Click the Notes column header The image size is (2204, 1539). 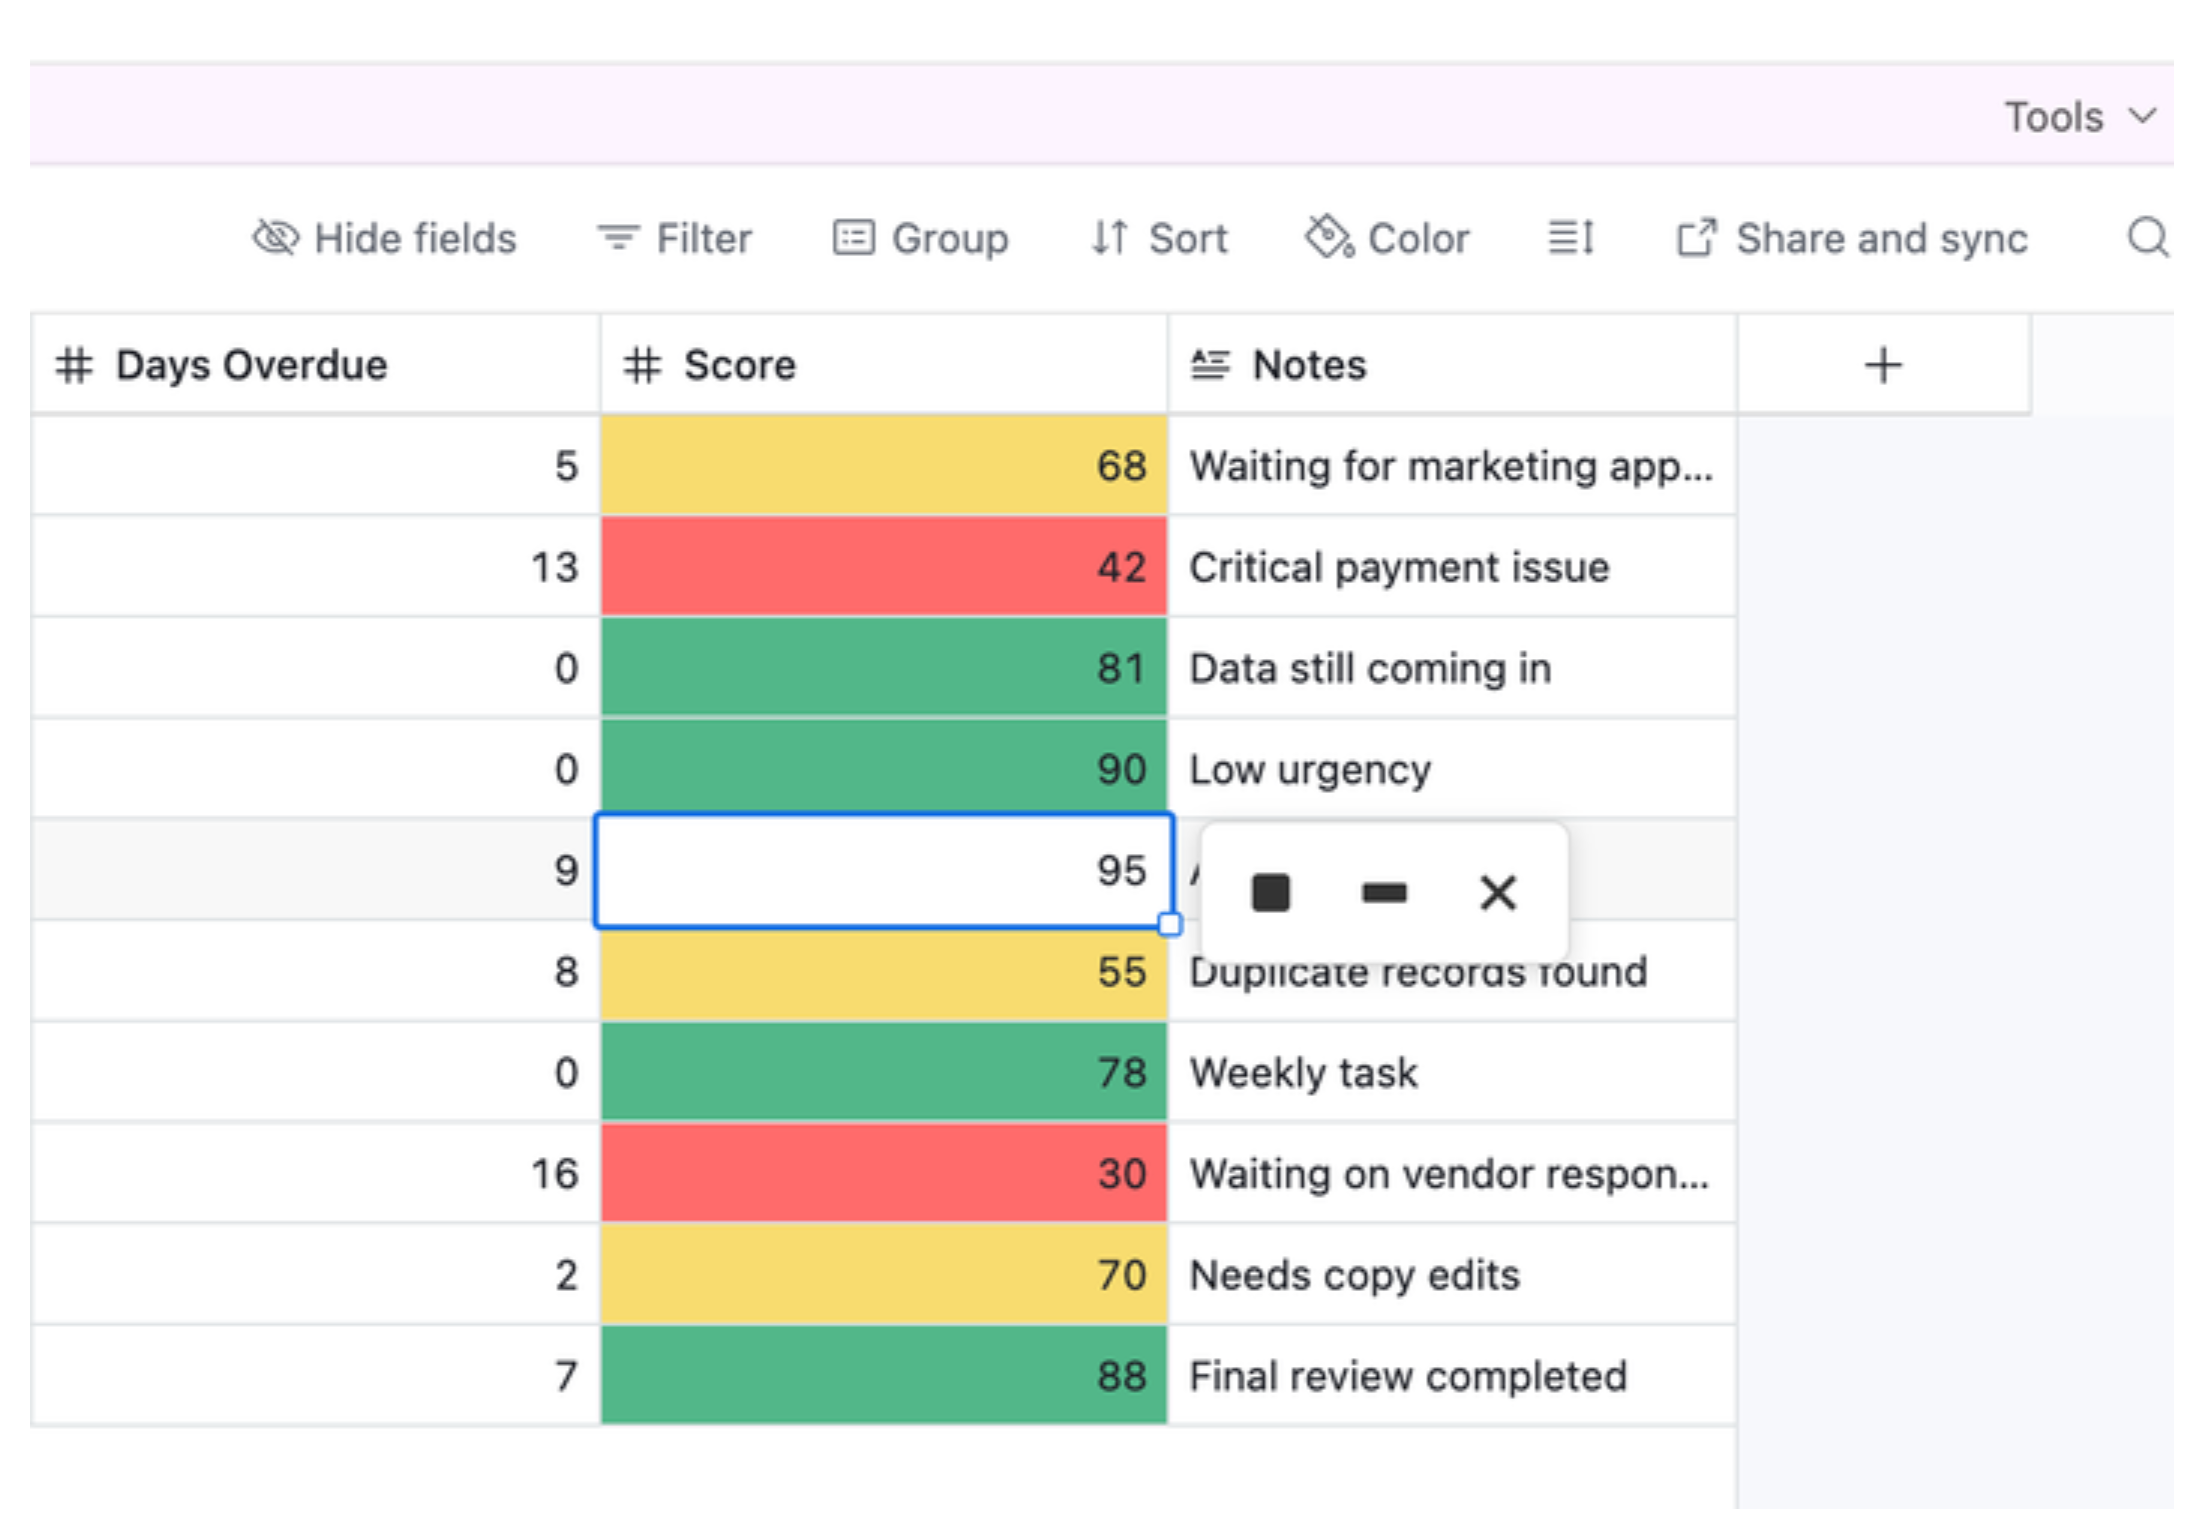(x=1308, y=365)
